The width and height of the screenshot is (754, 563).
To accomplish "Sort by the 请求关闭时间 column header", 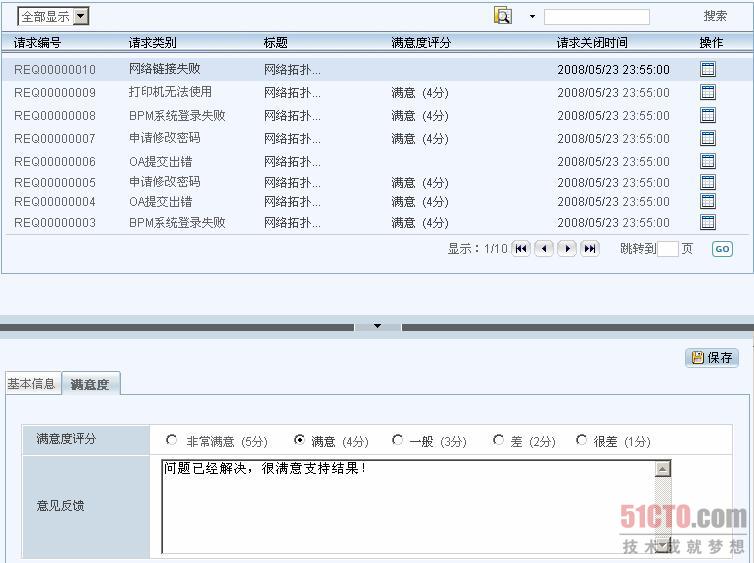I will click(x=592, y=43).
